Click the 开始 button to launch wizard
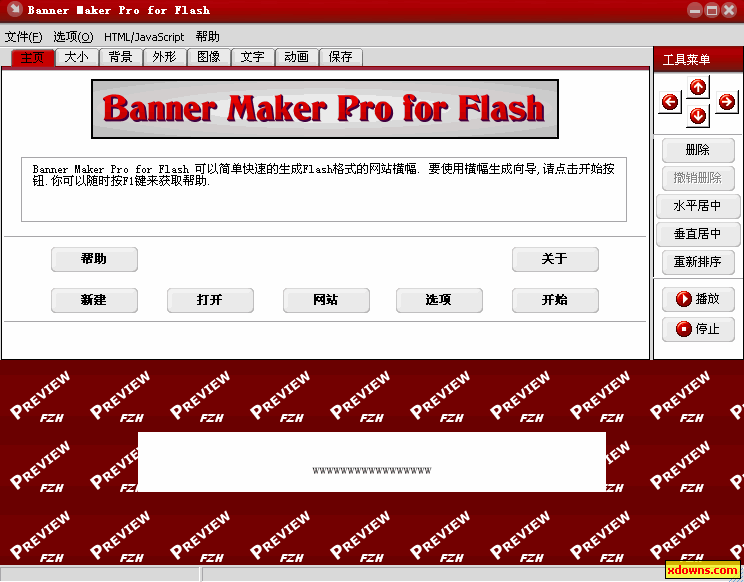The image size is (744, 582). pyautogui.click(x=555, y=300)
